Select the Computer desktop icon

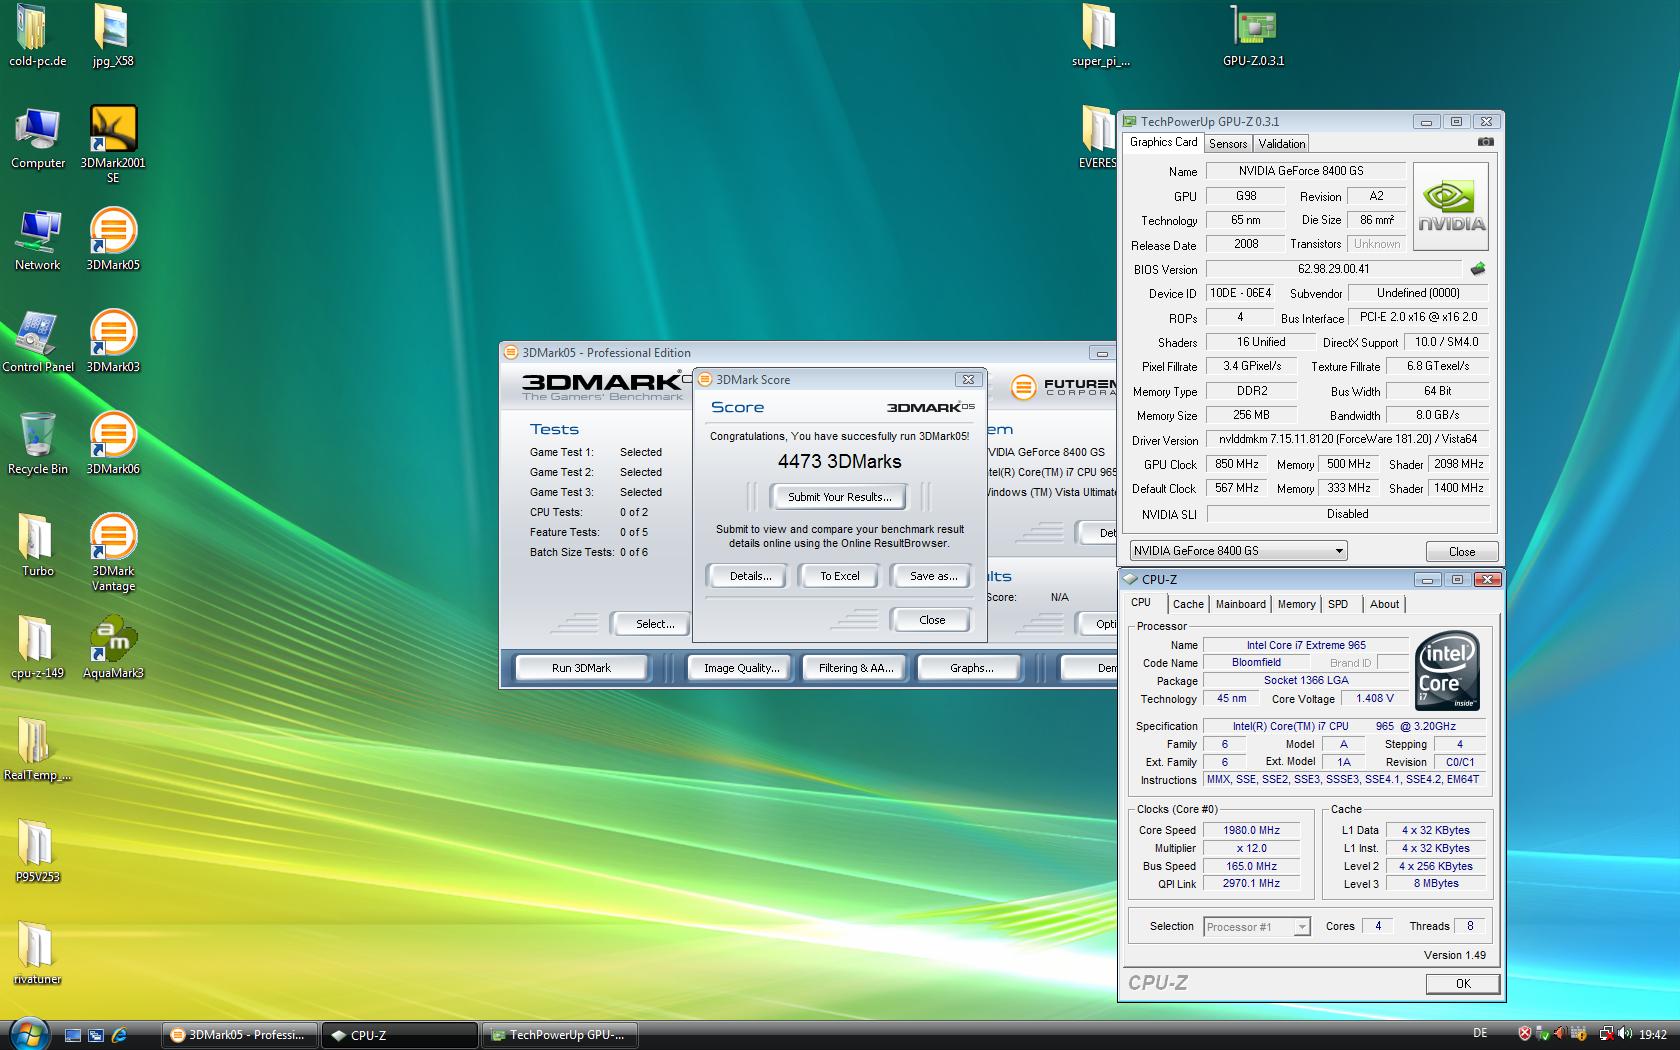pyautogui.click(x=37, y=138)
